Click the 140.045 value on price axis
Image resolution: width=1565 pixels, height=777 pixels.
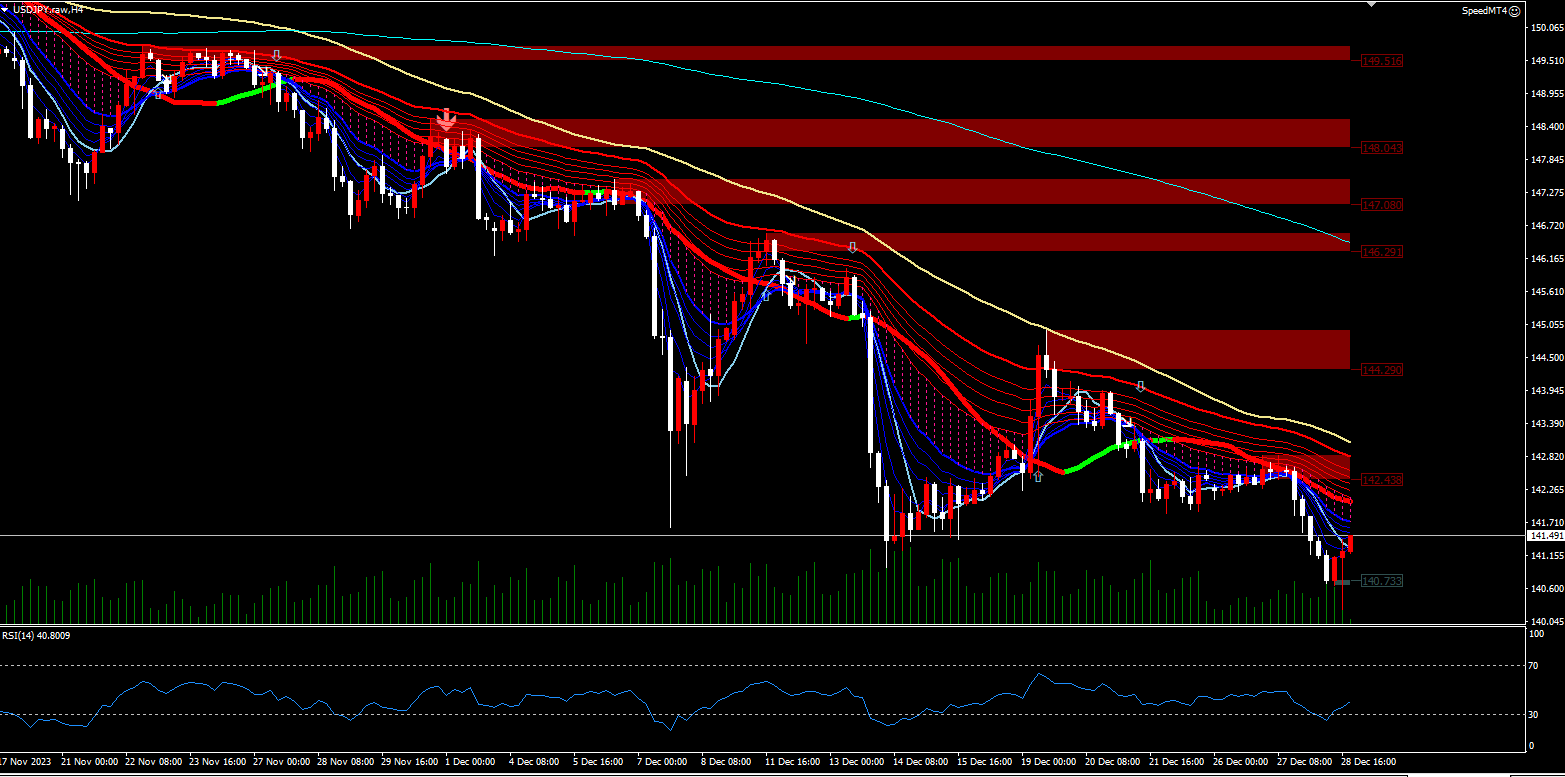[1546, 621]
